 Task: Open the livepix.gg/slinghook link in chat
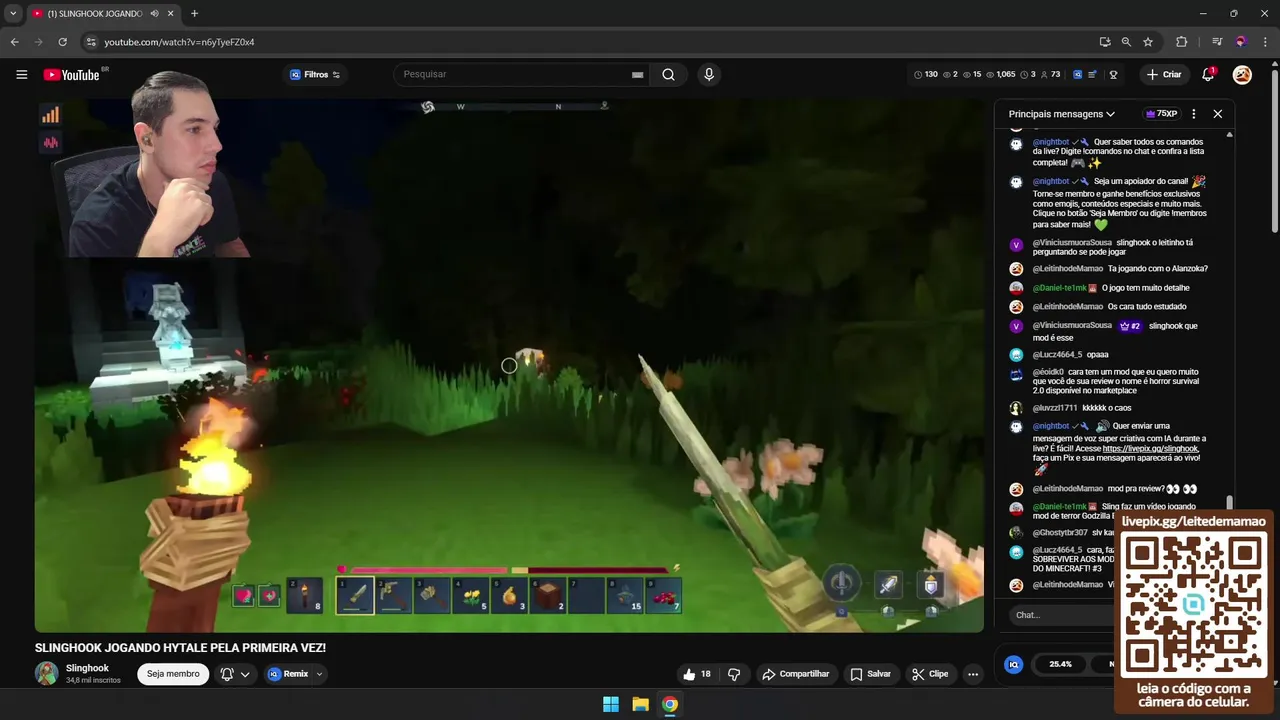pos(1150,448)
